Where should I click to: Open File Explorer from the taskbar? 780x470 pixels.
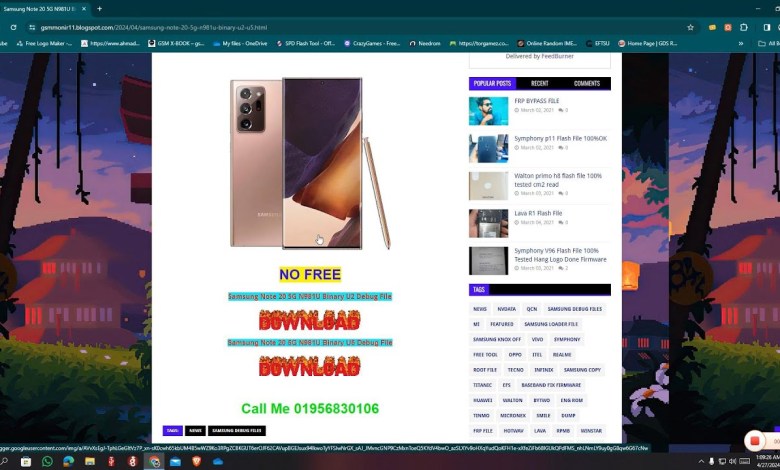pos(90,462)
